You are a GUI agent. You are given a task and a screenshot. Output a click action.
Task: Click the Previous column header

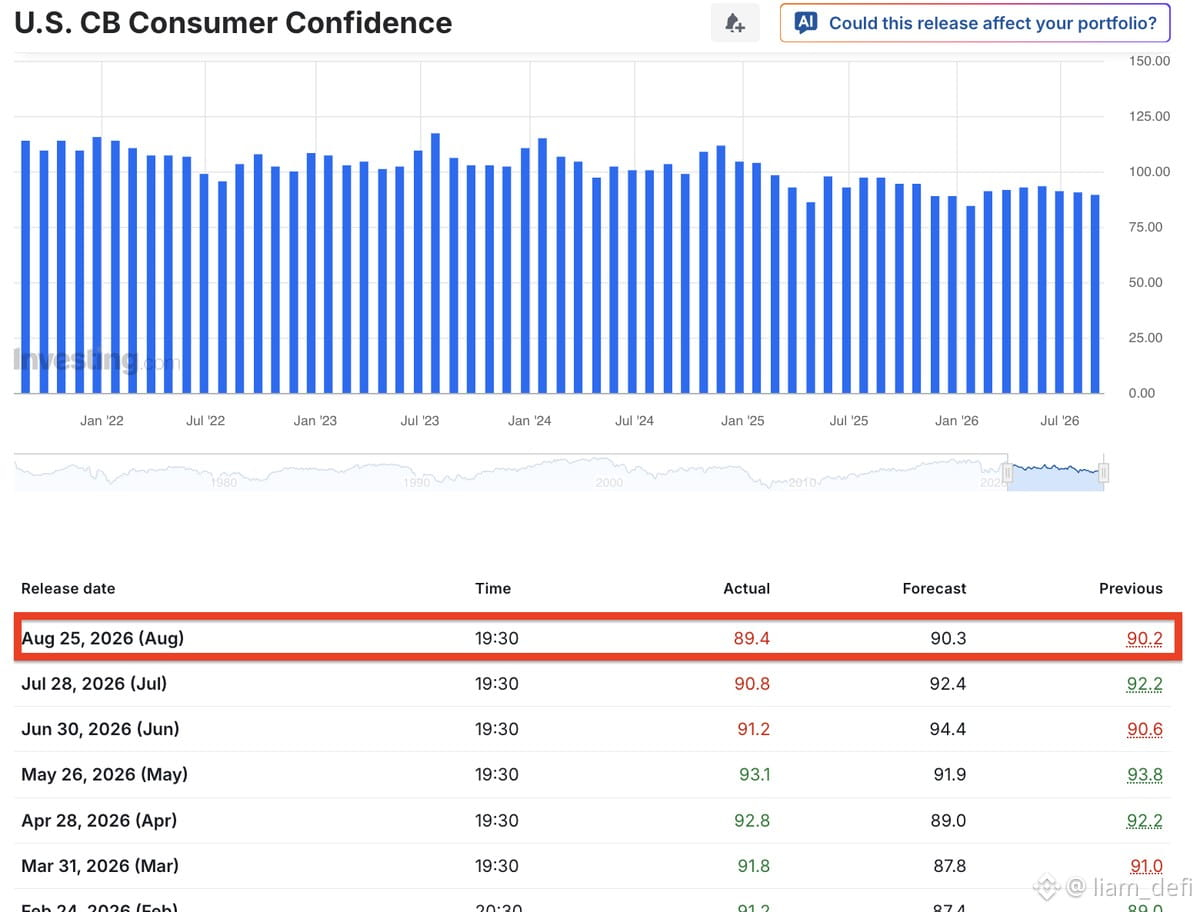point(1131,588)
